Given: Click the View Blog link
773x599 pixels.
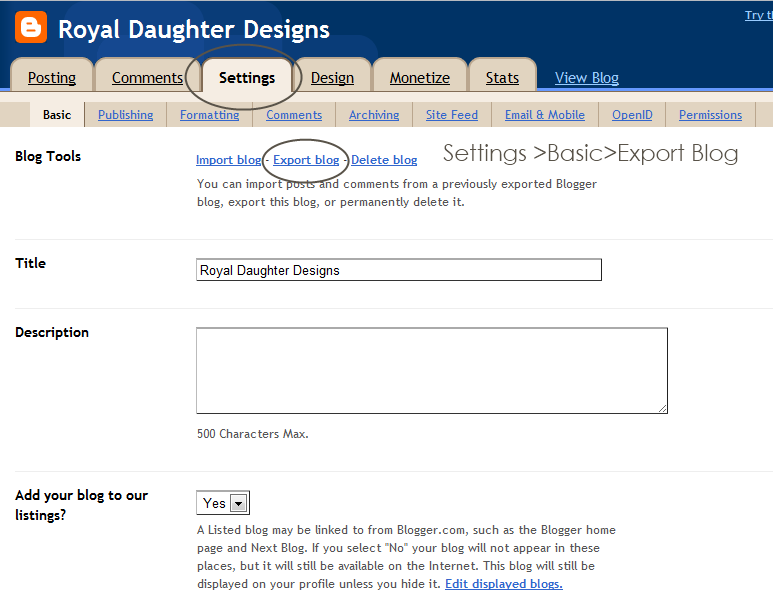Looking at the screenshot, I should pyautogui.click(x=587, y=78).
